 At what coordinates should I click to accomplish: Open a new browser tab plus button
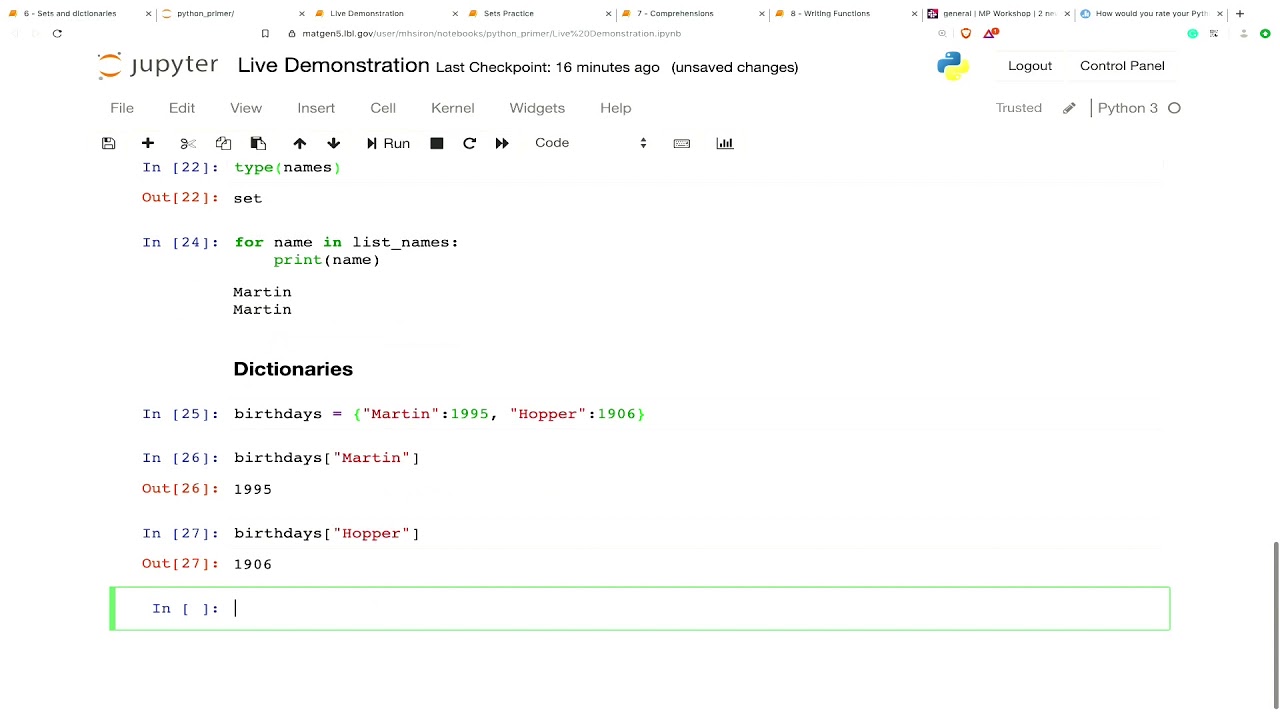point(1240,14)
